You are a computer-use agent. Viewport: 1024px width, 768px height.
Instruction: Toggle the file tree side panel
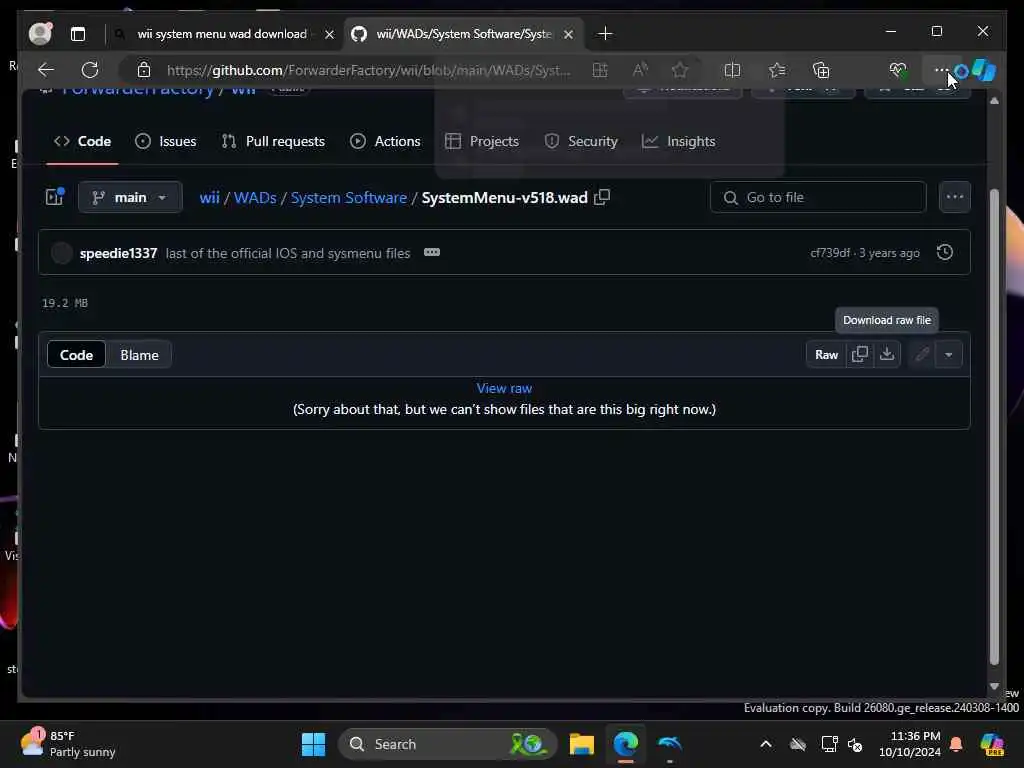tap(55, 197)
